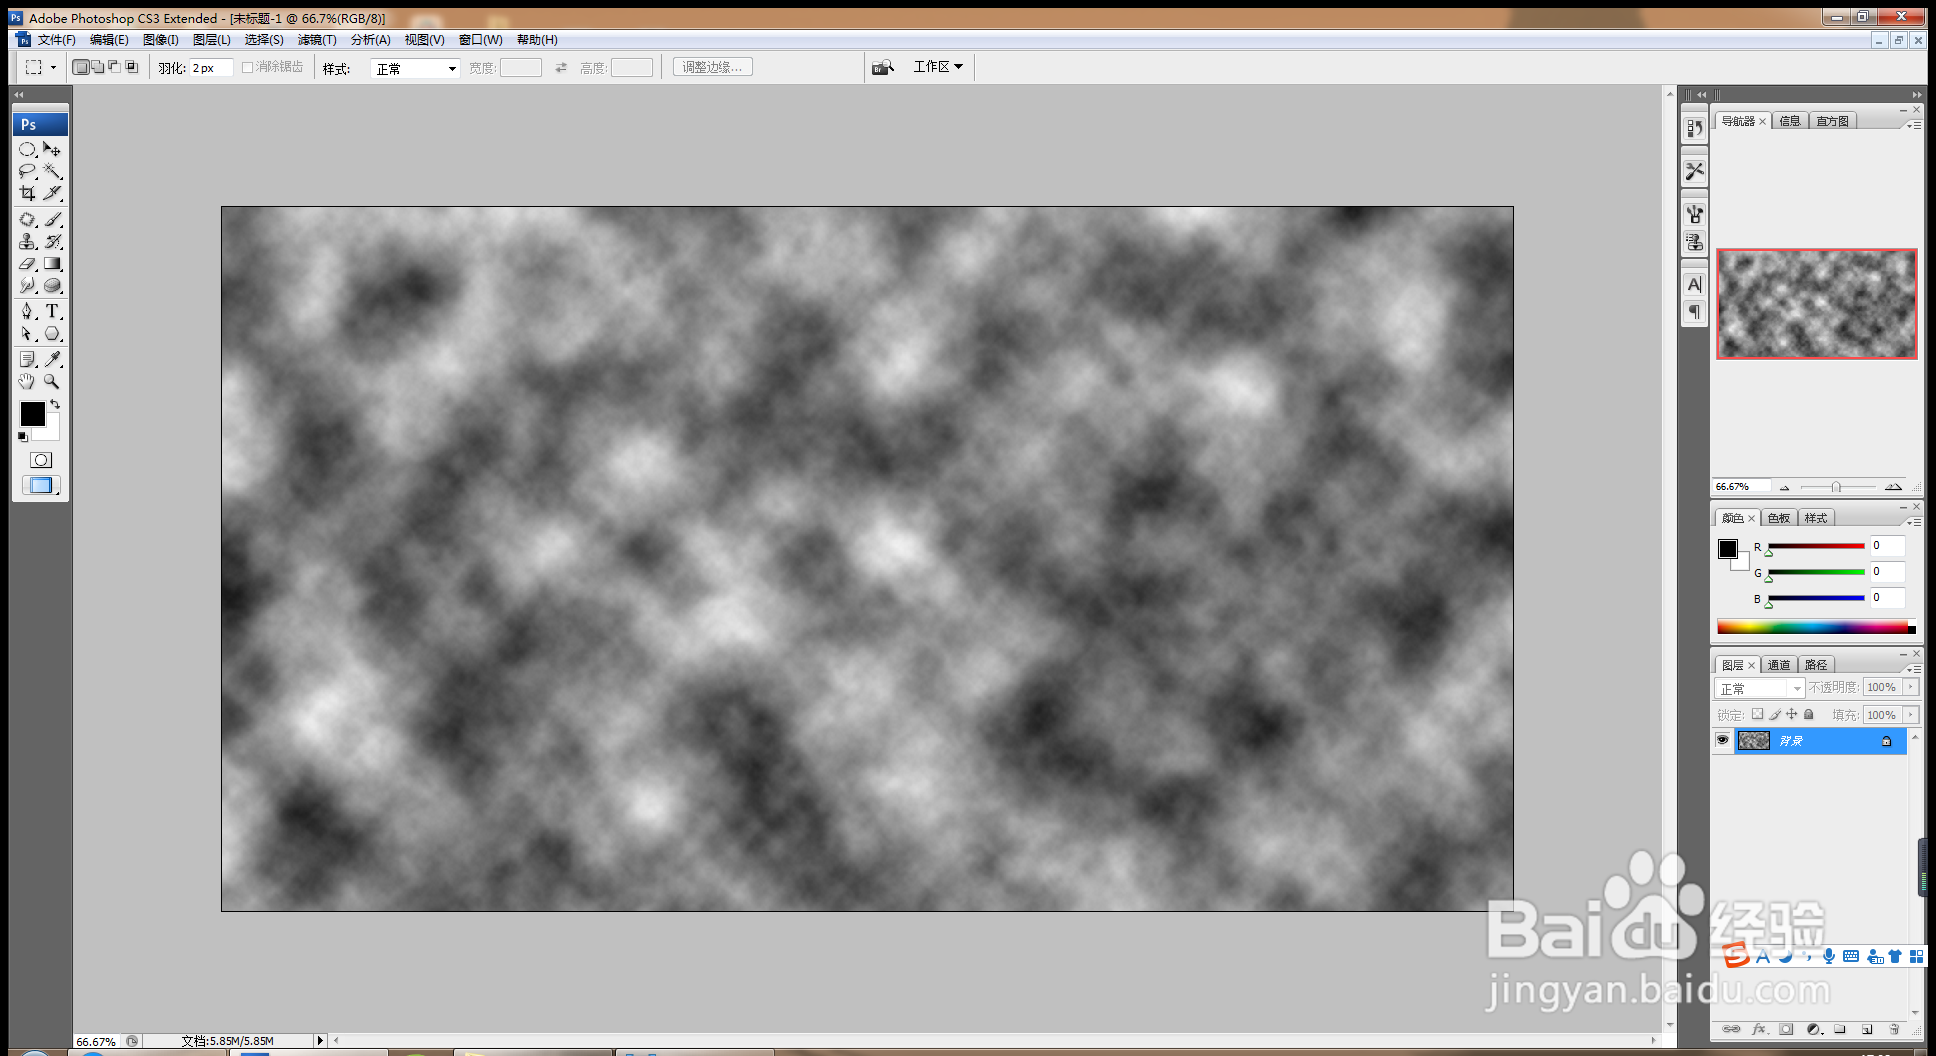This screenshot has height=1056, width=1936.
Task: Select the Notes tool
Action: (28, 359)
